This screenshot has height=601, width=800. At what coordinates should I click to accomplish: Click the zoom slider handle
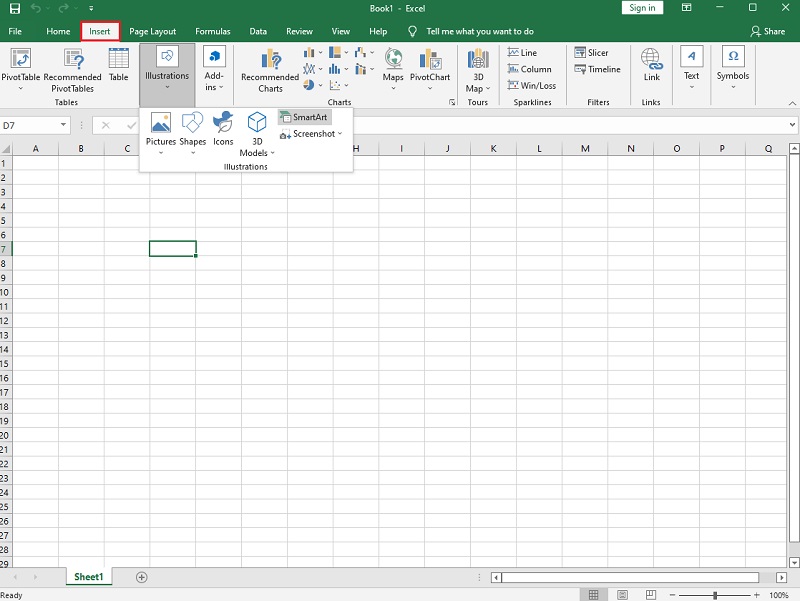(x=715, y=595)
